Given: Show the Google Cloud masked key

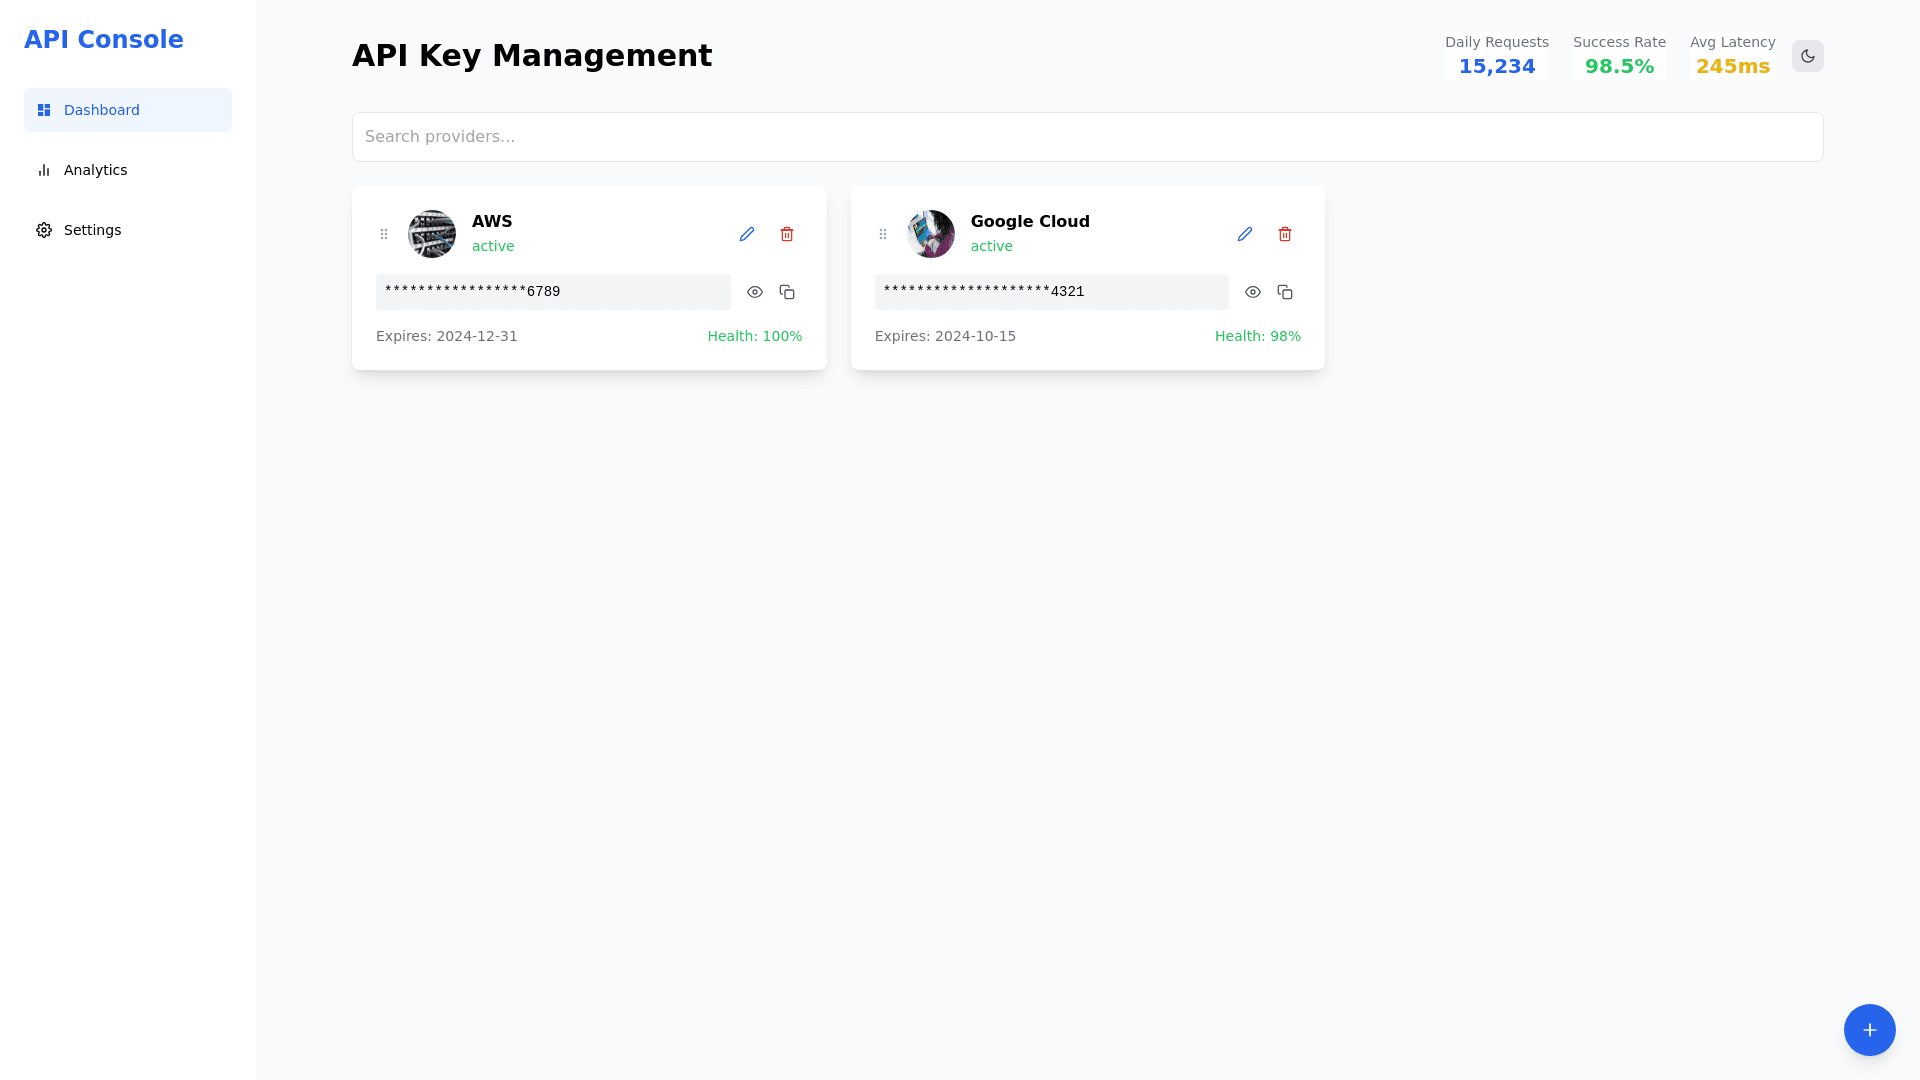Looking at the screenshot, I should [x=1253, y=292].
